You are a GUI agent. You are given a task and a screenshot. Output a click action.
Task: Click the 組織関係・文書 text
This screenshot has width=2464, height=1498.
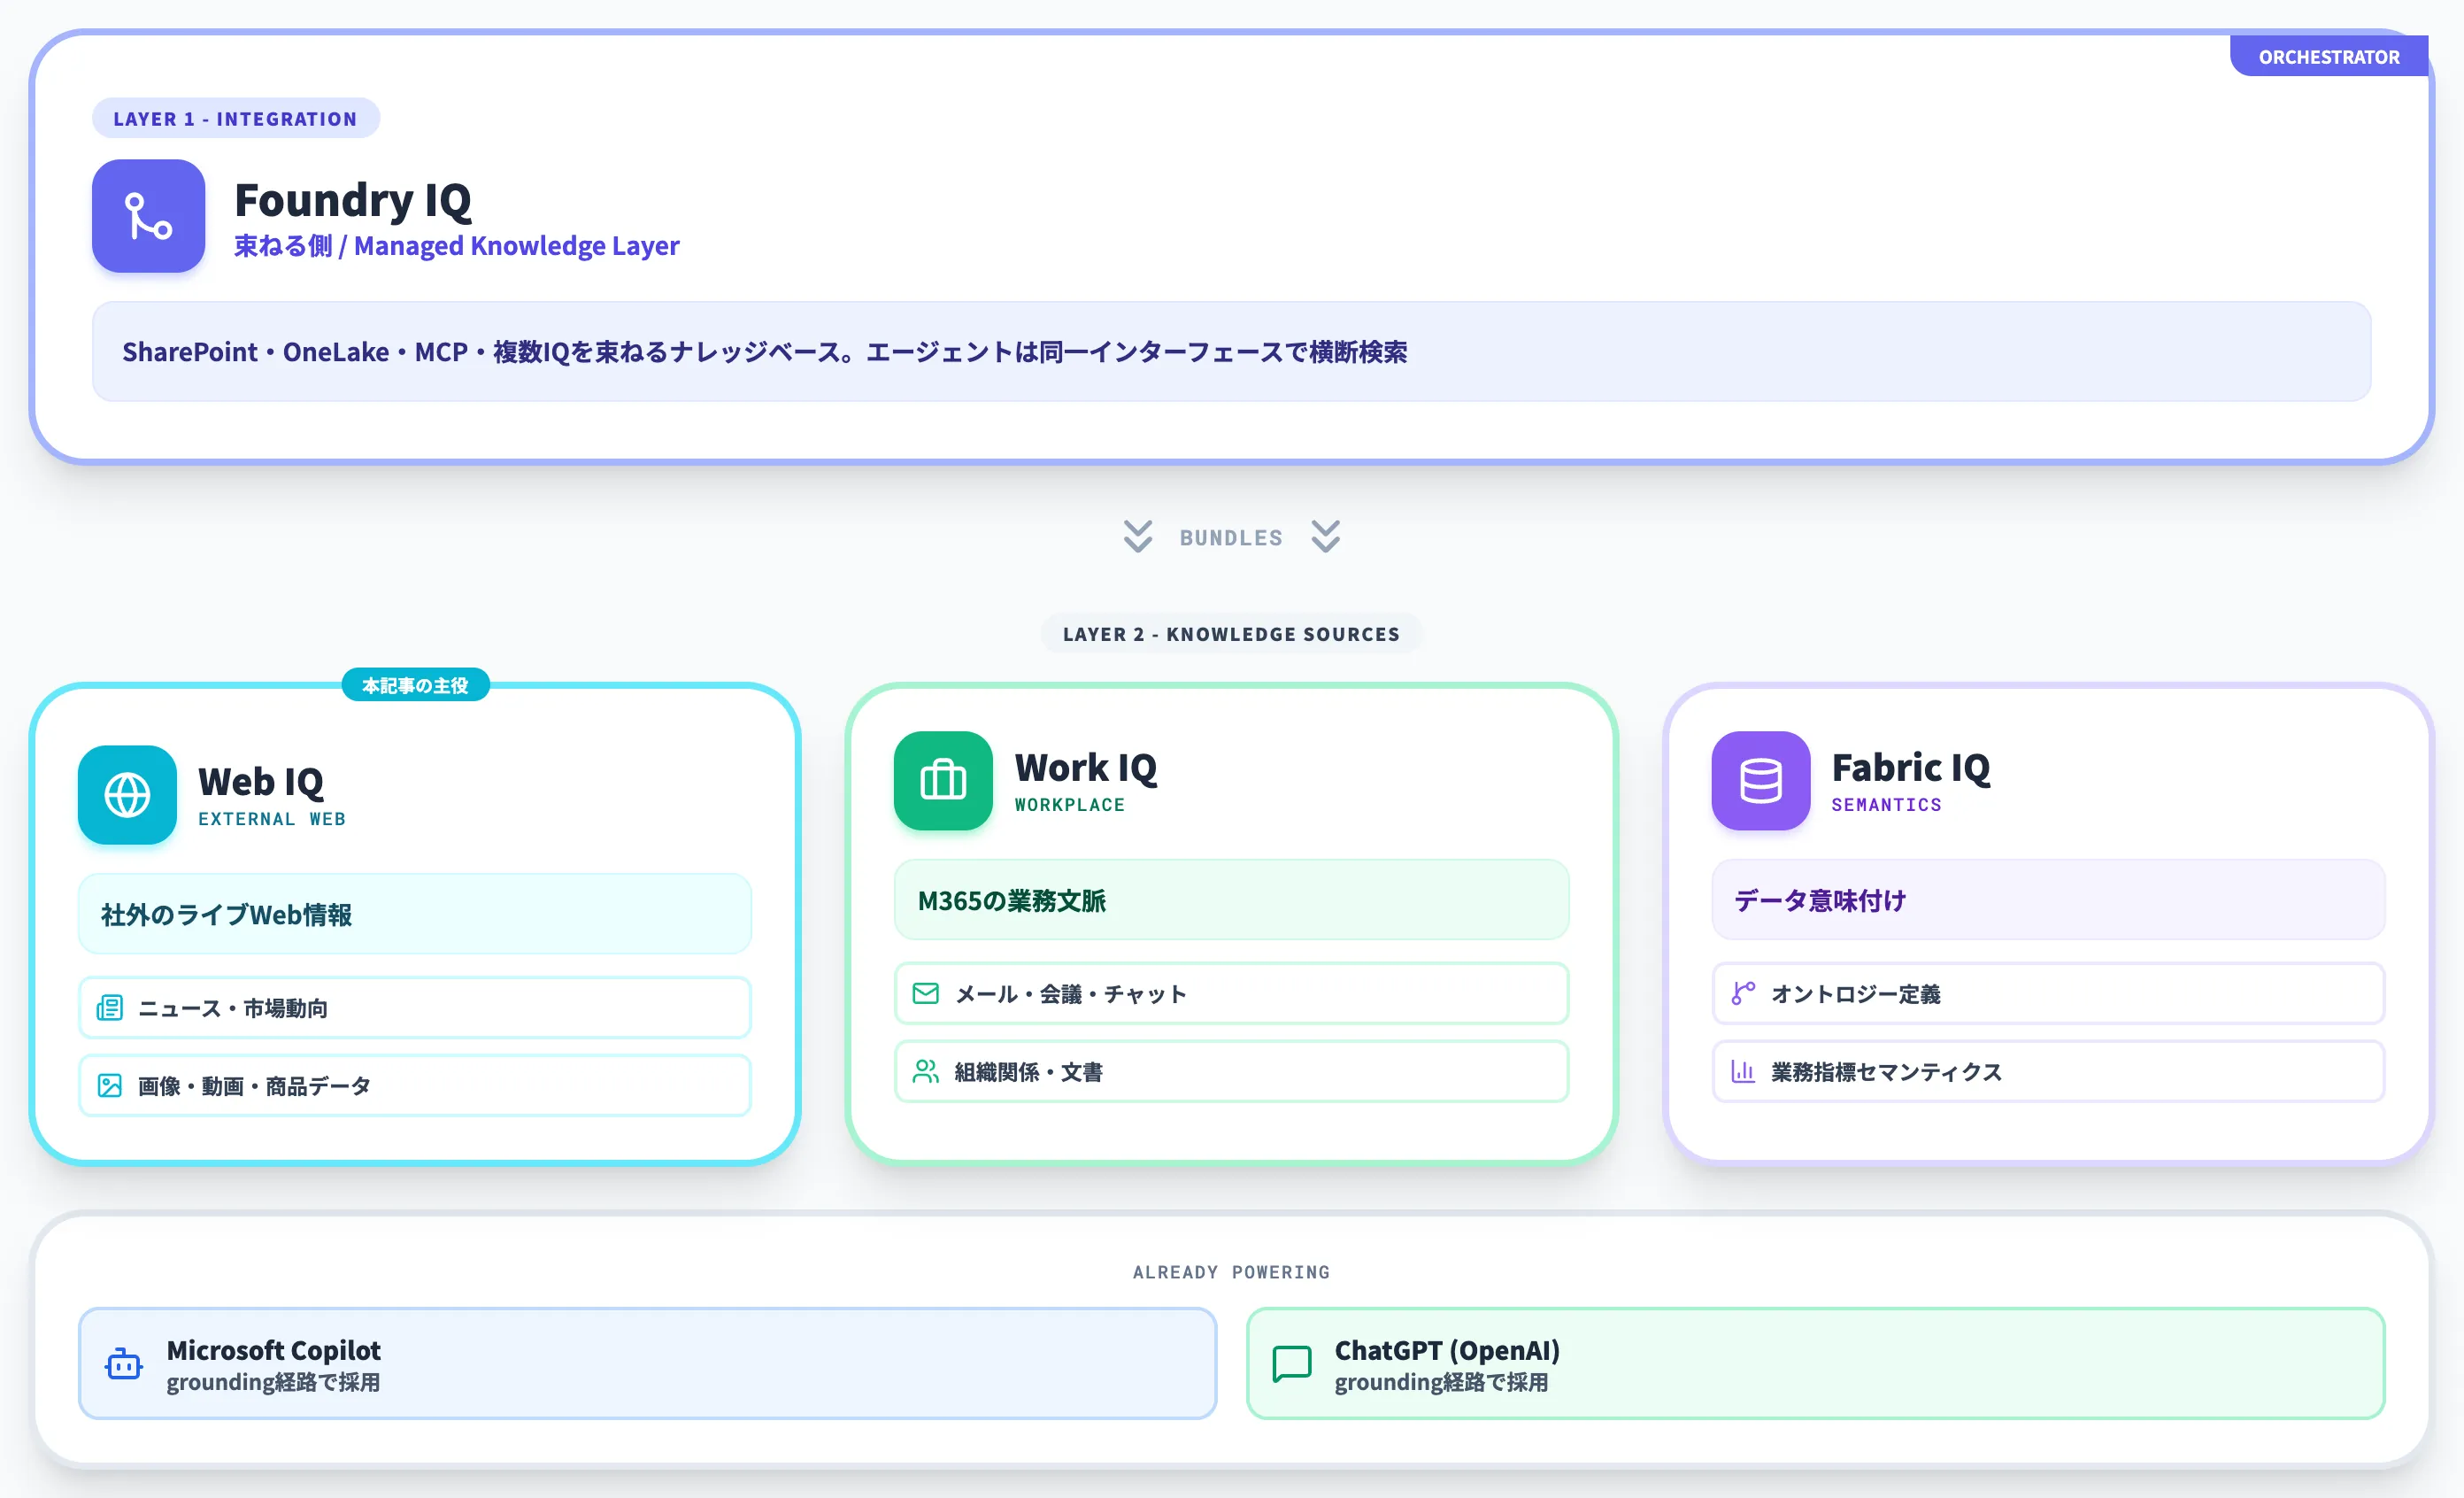[1029, 1072]
